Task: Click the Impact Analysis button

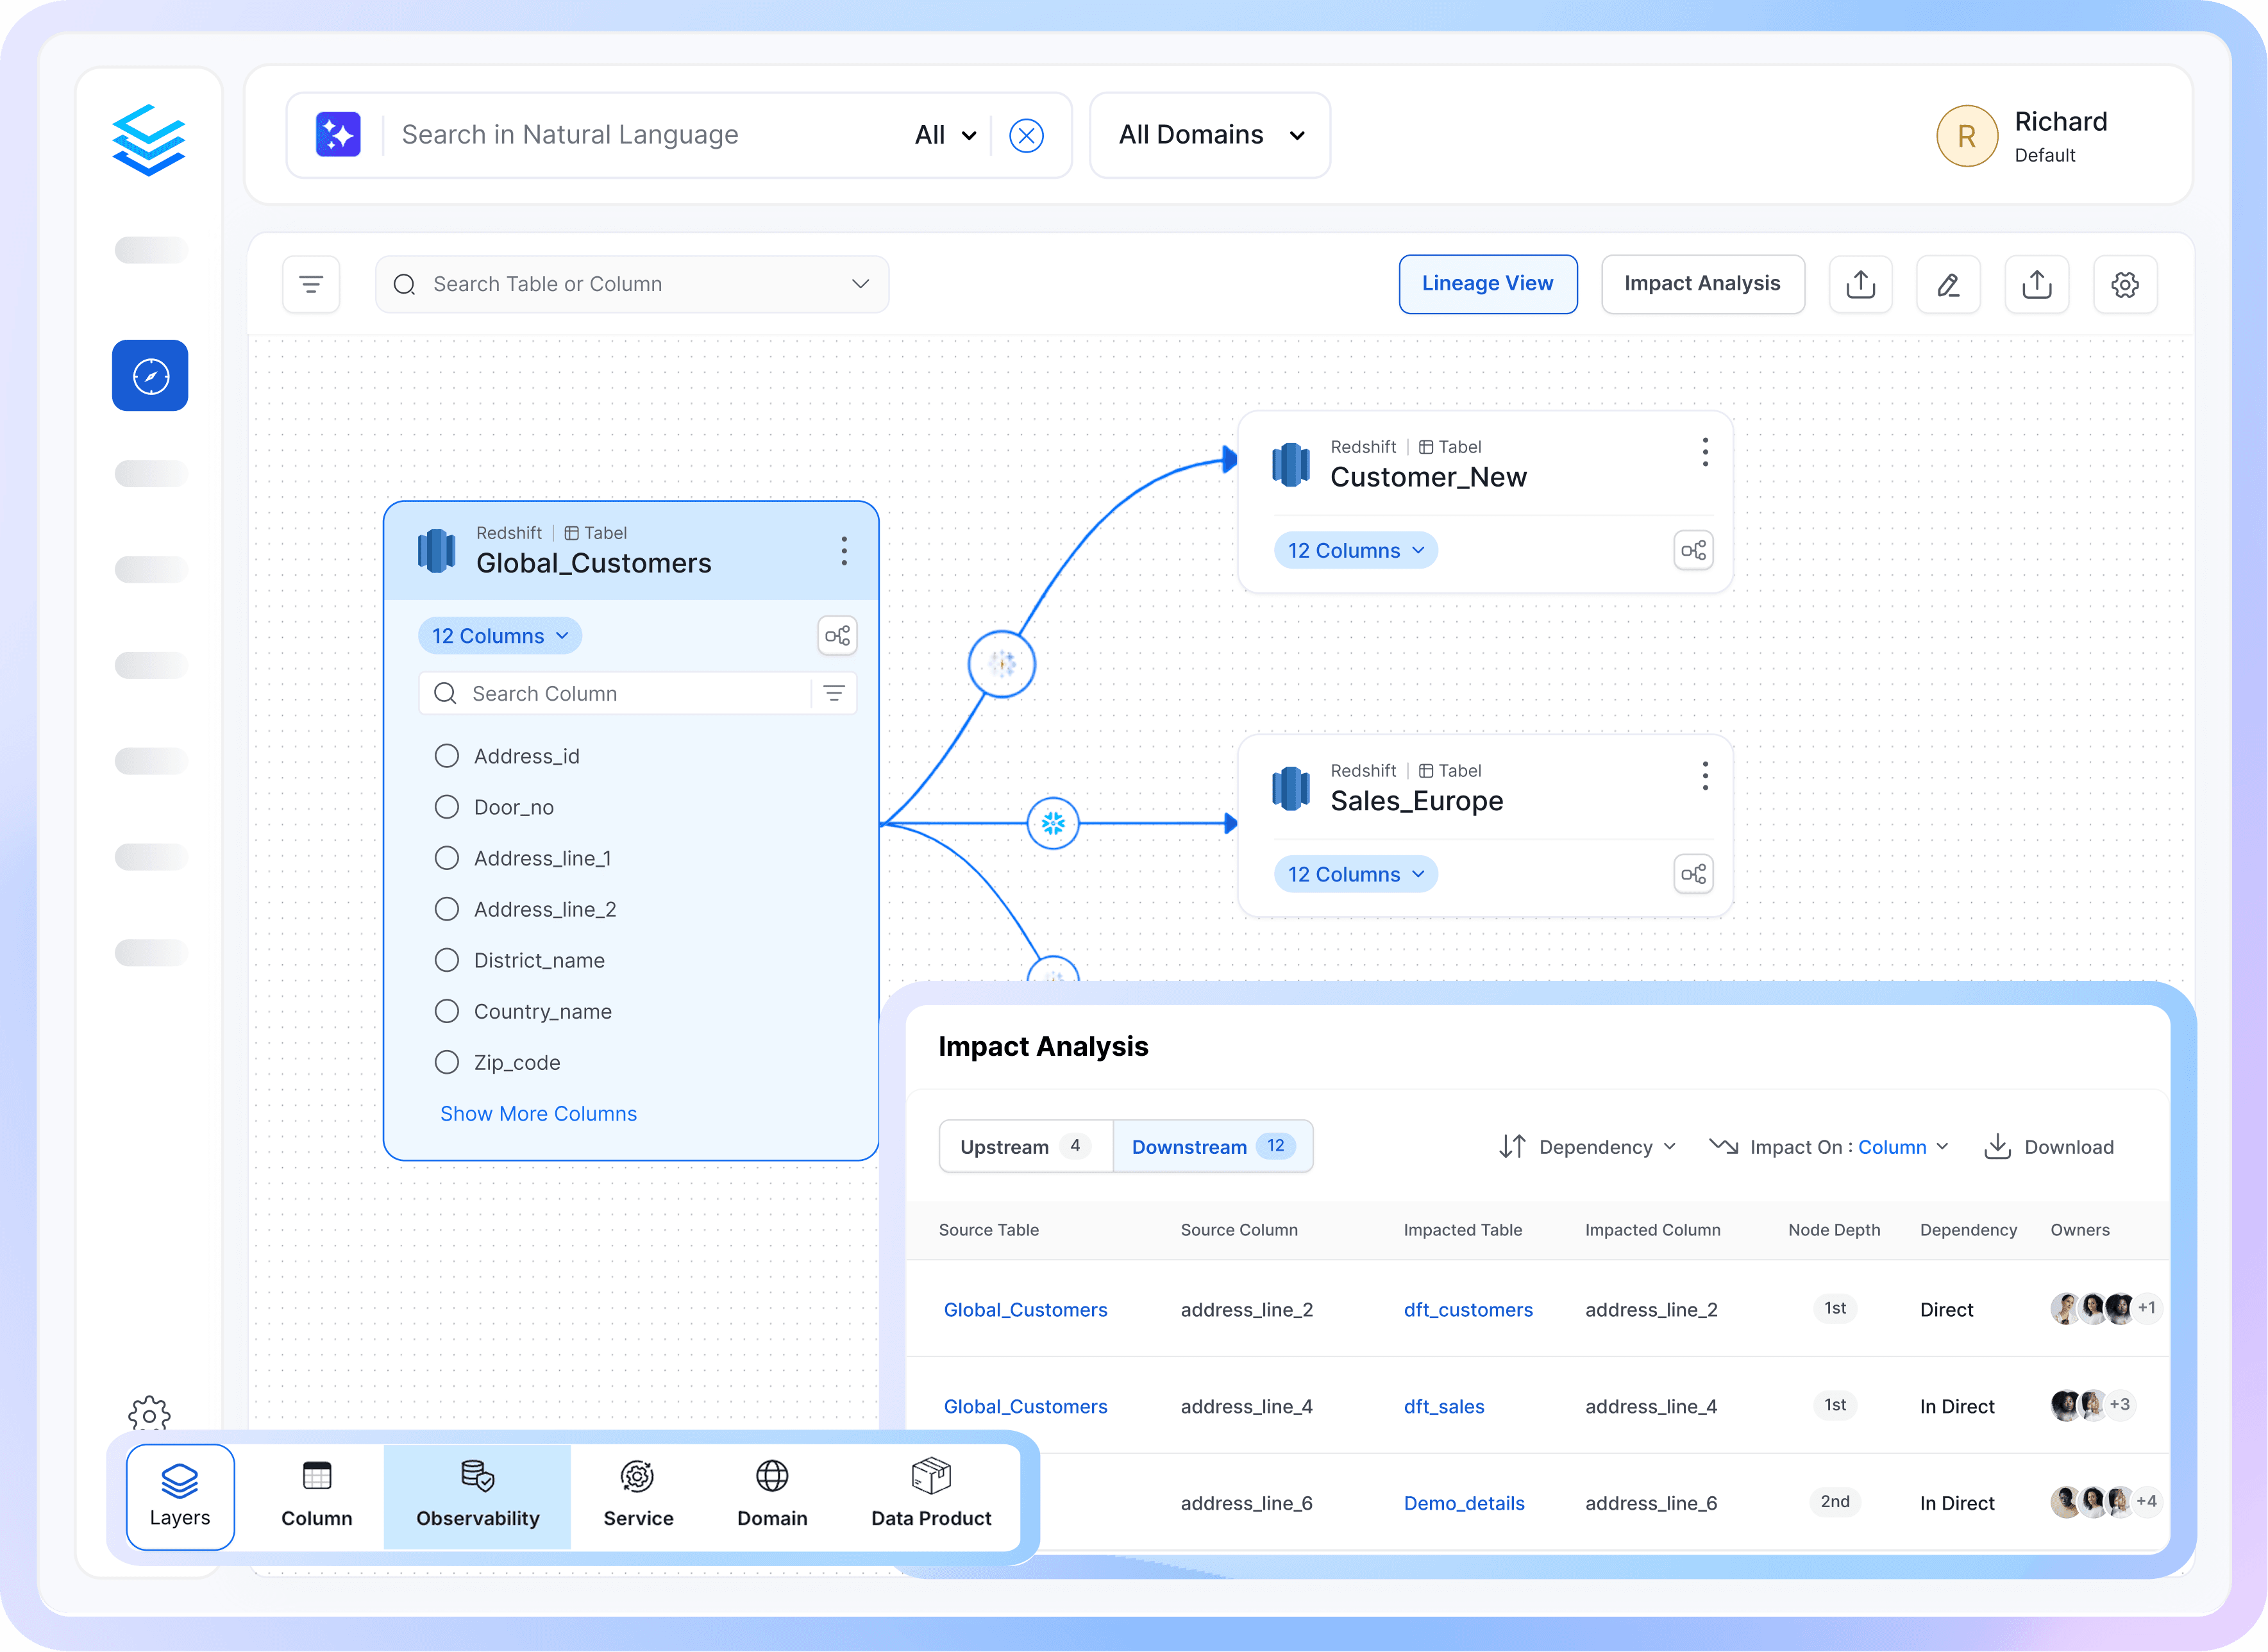Action: pos(1702,284)
